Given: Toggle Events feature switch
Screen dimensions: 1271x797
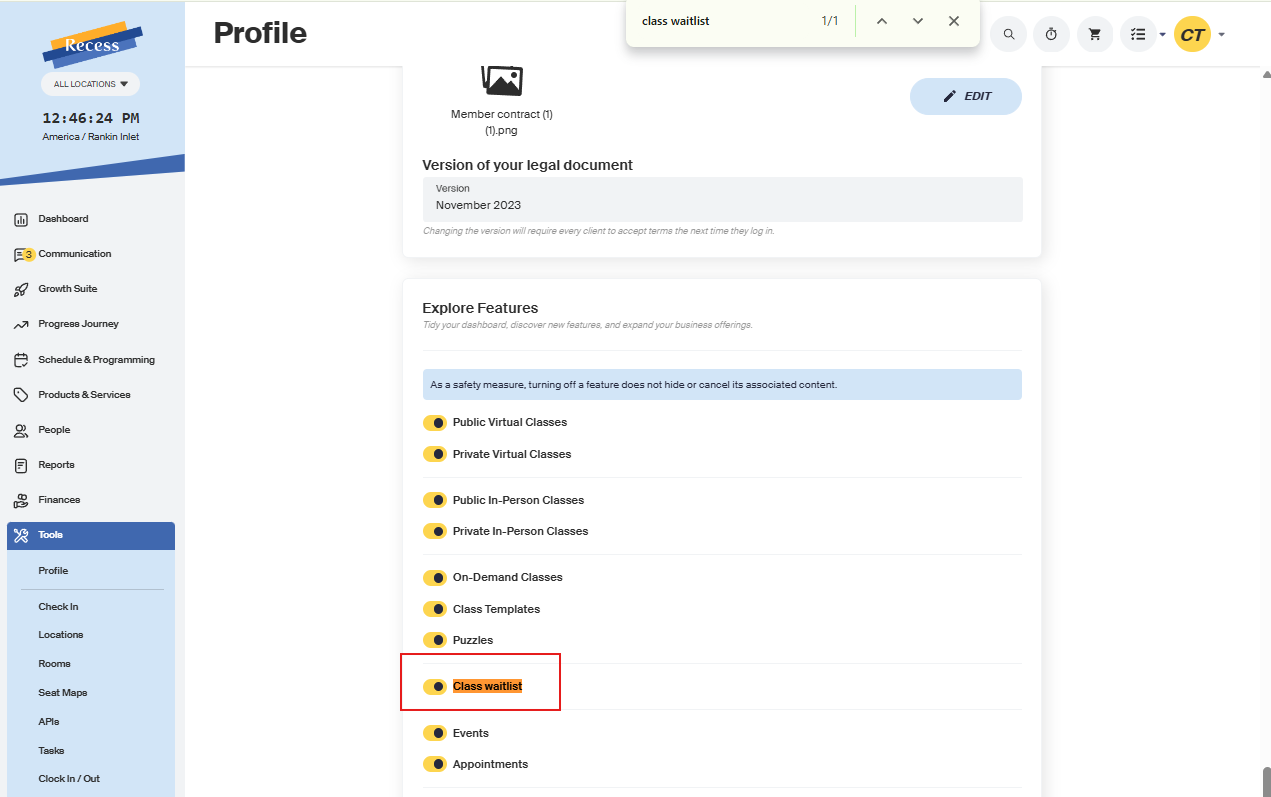Looking at the screenshot, I should [x=434, y=733].
